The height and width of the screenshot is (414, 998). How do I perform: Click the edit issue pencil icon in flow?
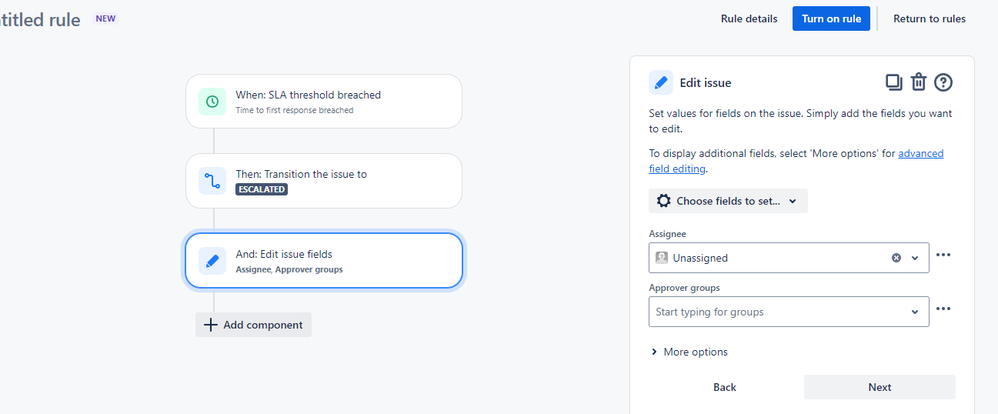pyautogui.click(x=212, y=261)
